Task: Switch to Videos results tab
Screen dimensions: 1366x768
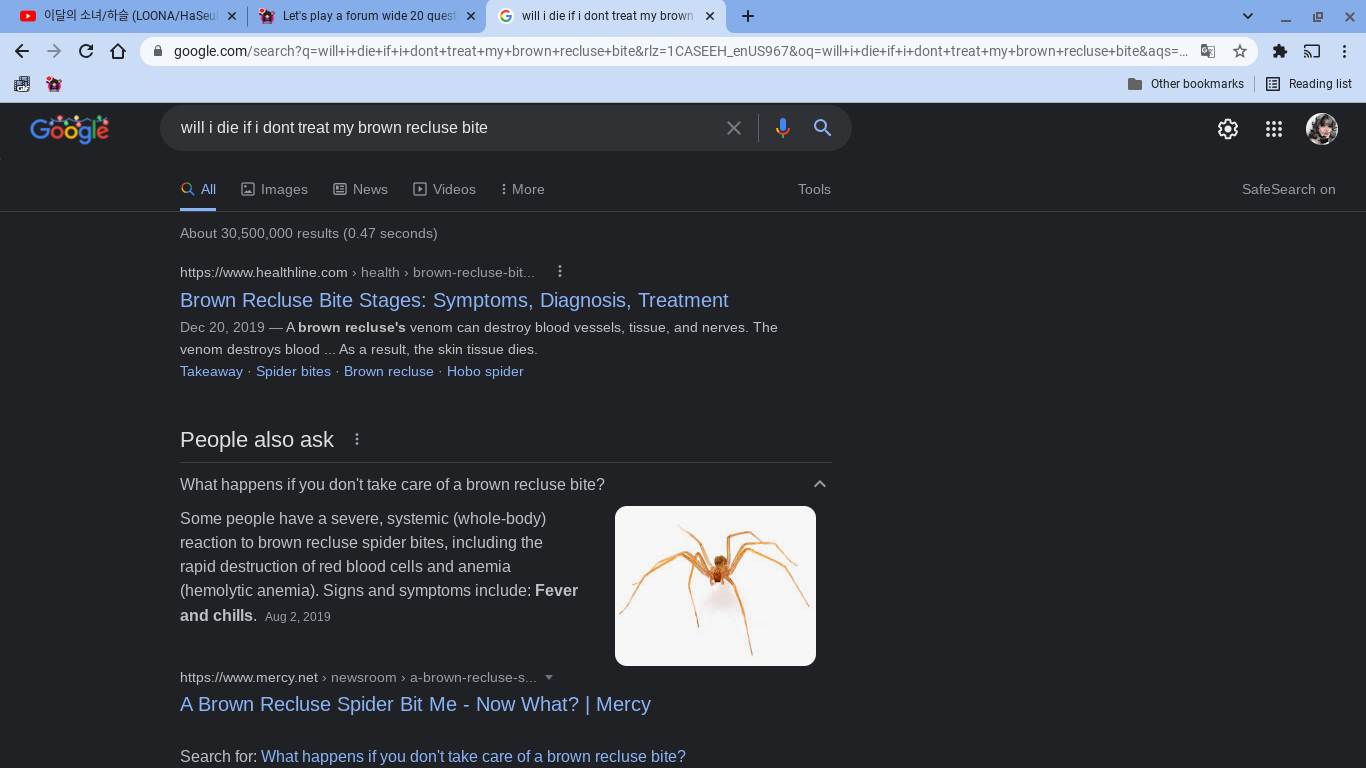Action: [444, 189]
